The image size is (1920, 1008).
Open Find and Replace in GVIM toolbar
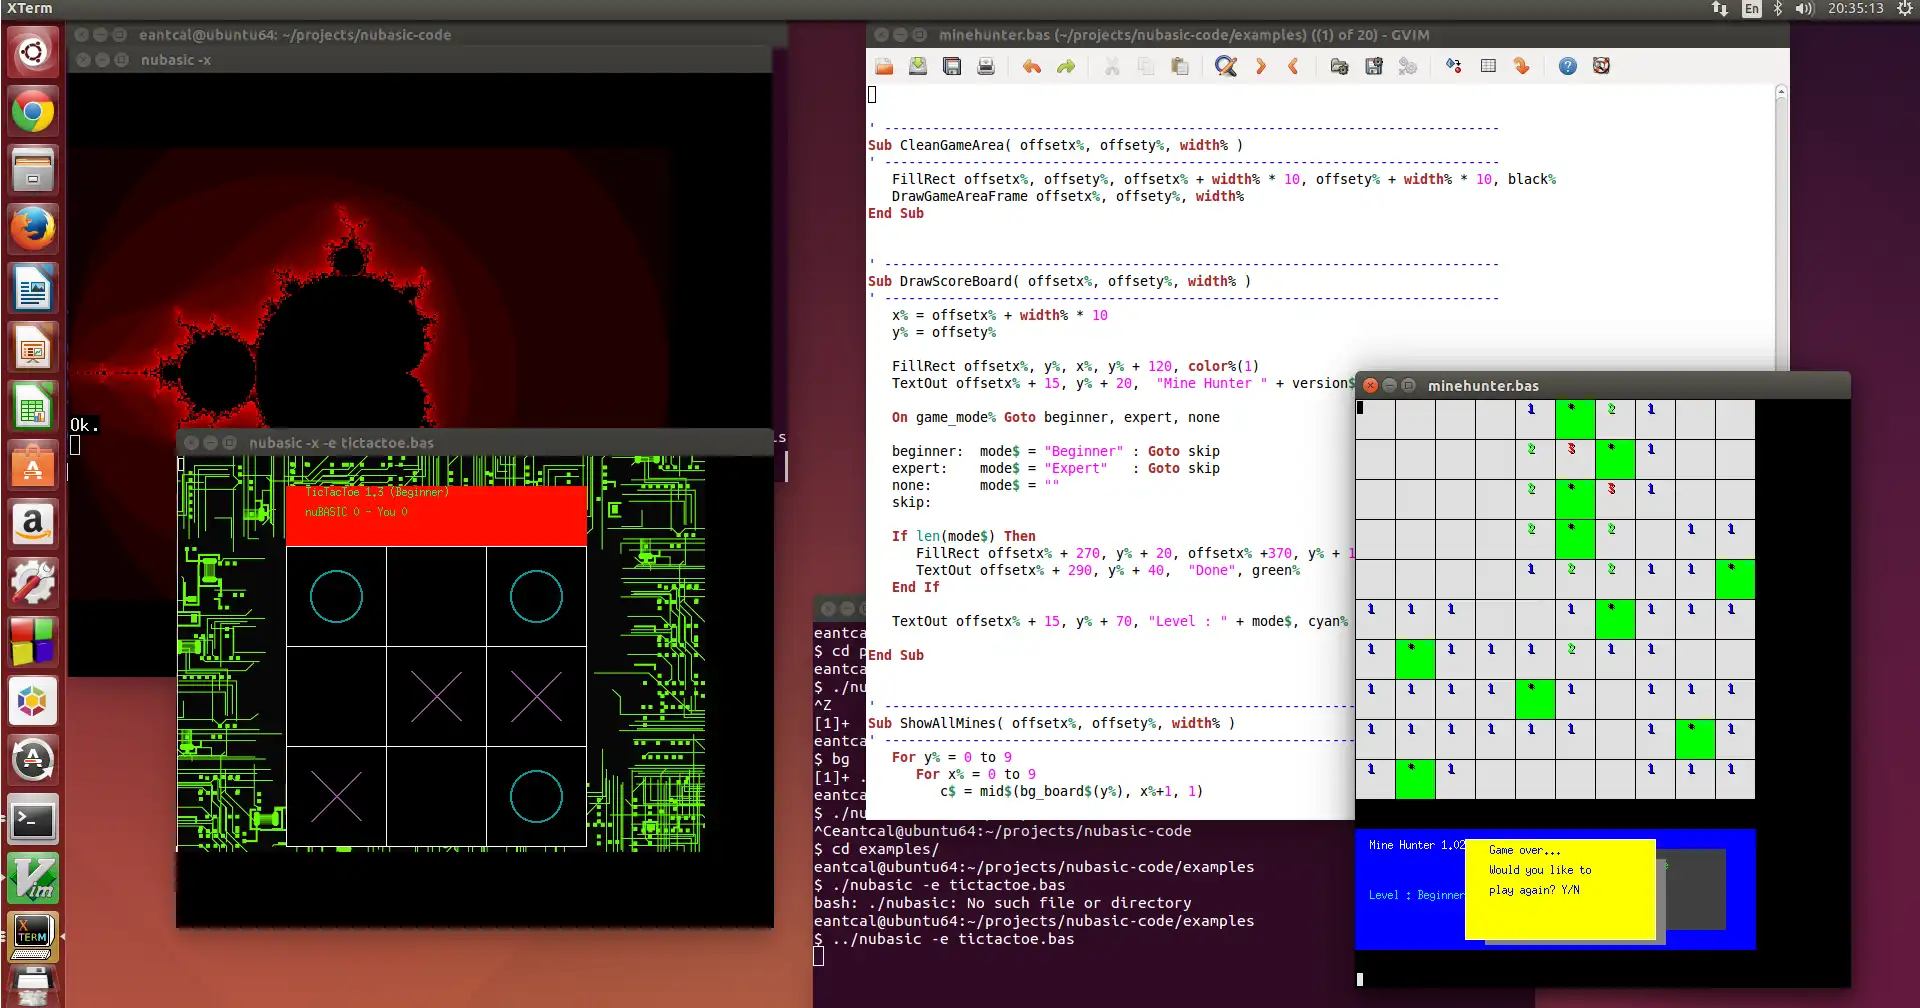click(1226, 66)
